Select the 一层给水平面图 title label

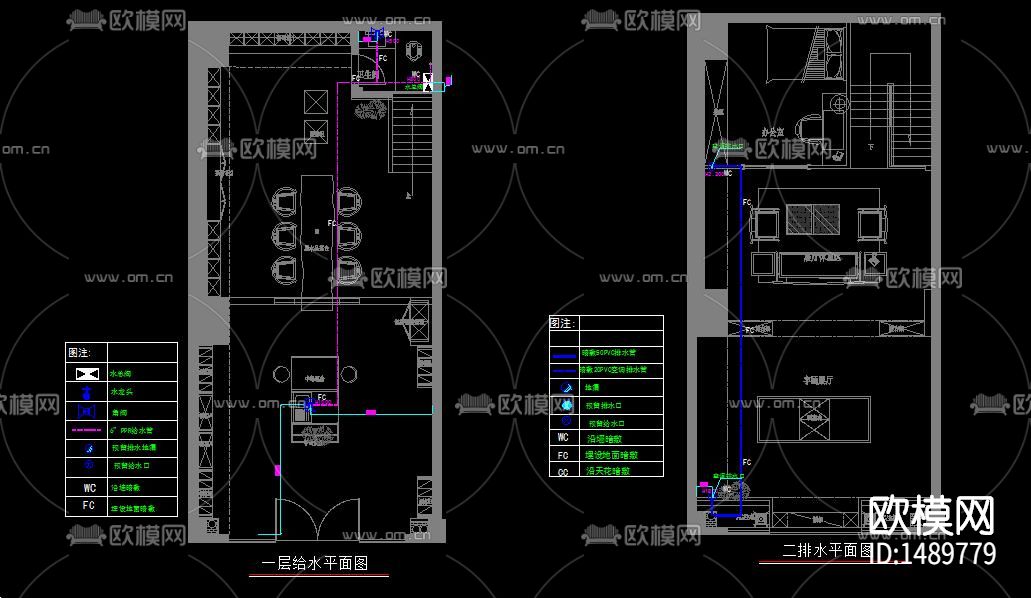315,562
